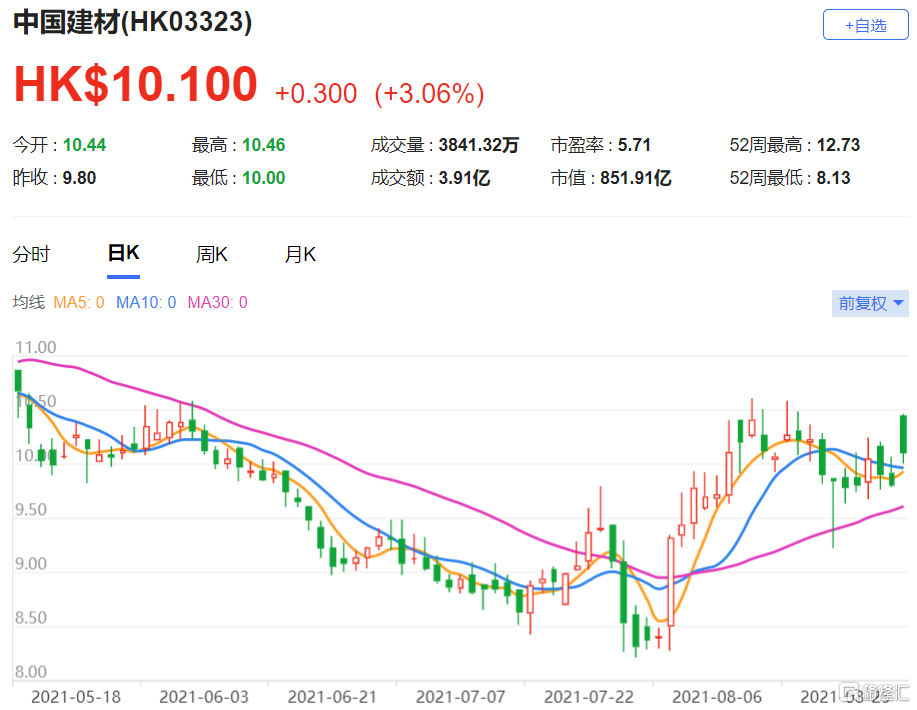Image resolution: width=917 pixels, height=710 pixels.
Task: Click the MA10 moving average label
Action: tap(146, 302)
